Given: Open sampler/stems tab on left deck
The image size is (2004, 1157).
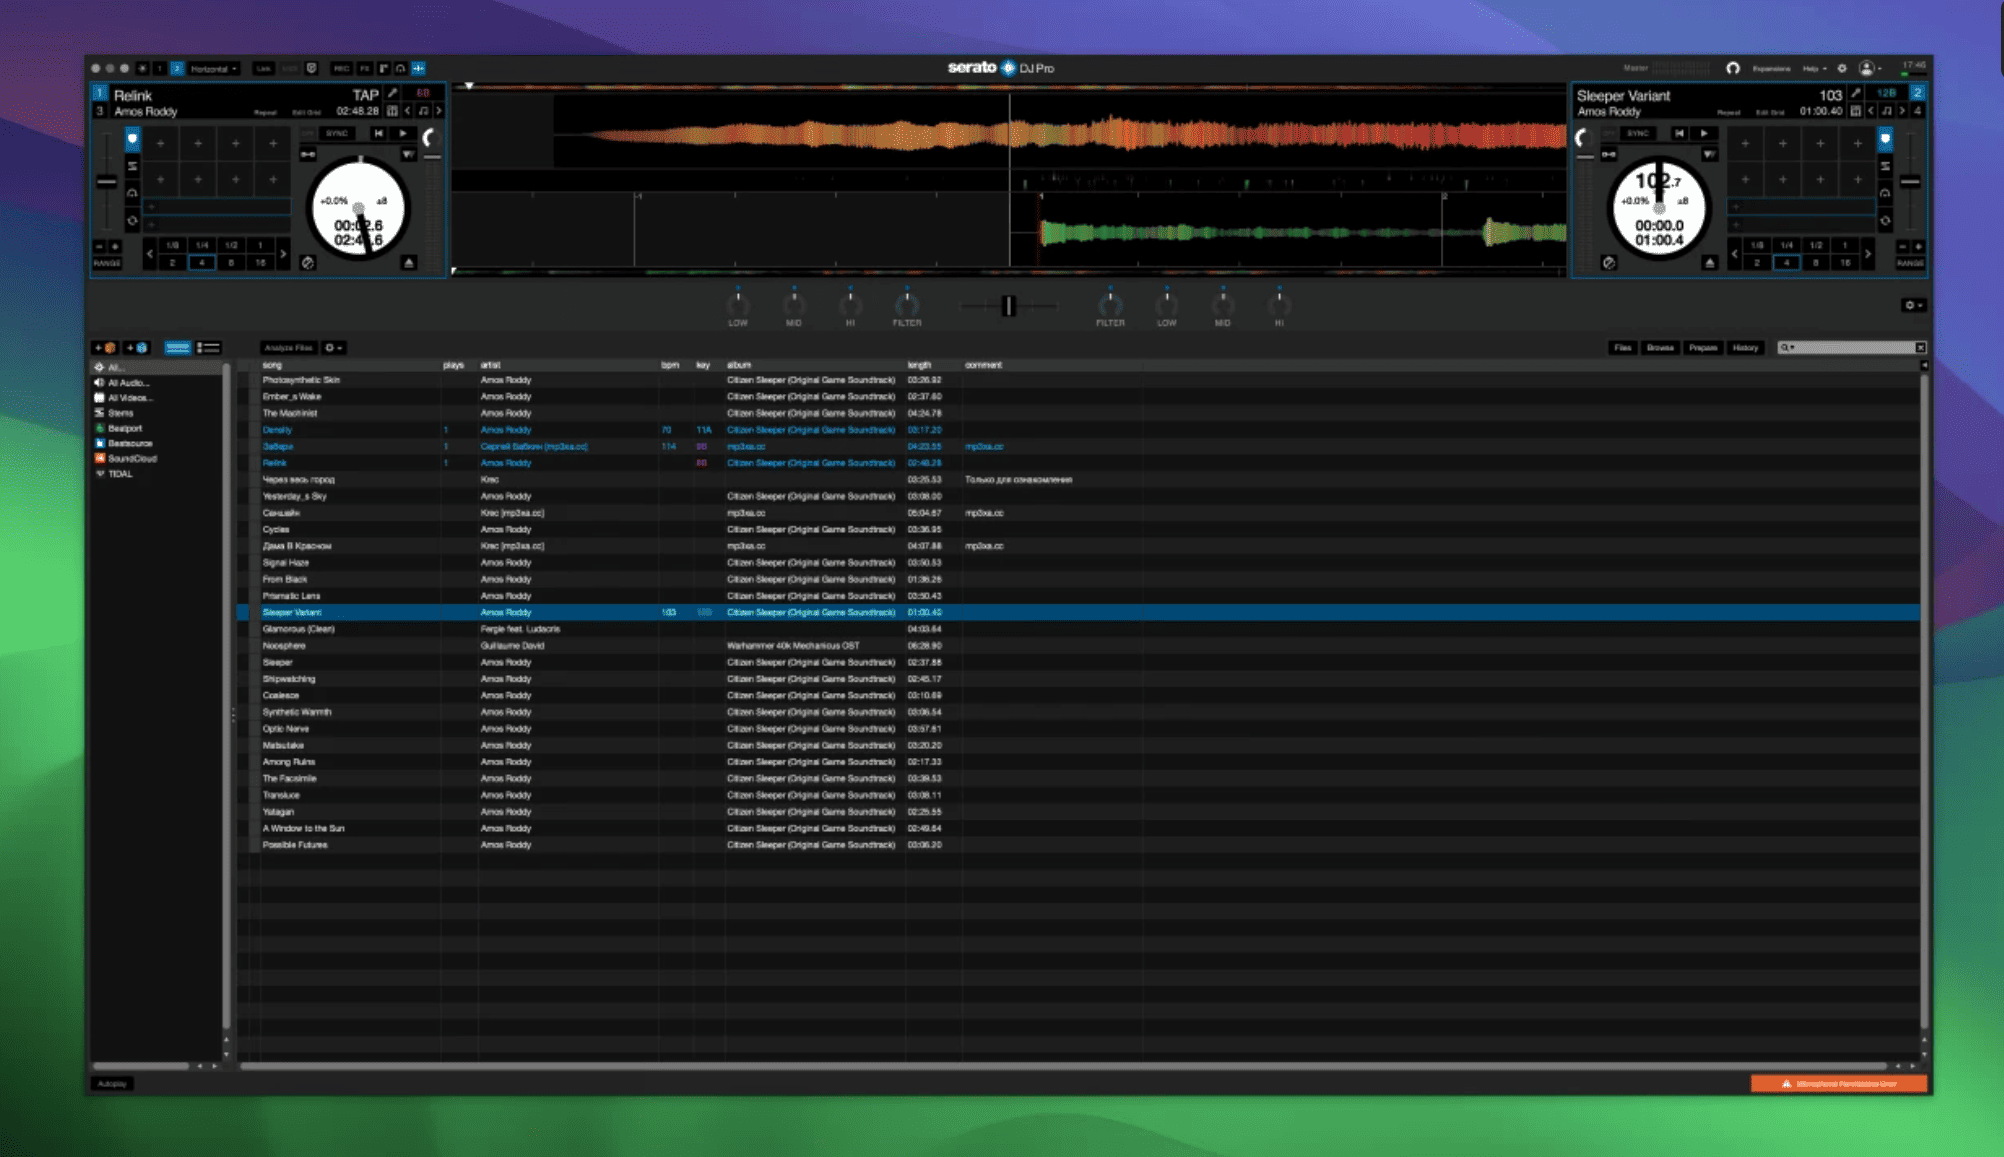Looking at the screenshot, I should [132, 167].
